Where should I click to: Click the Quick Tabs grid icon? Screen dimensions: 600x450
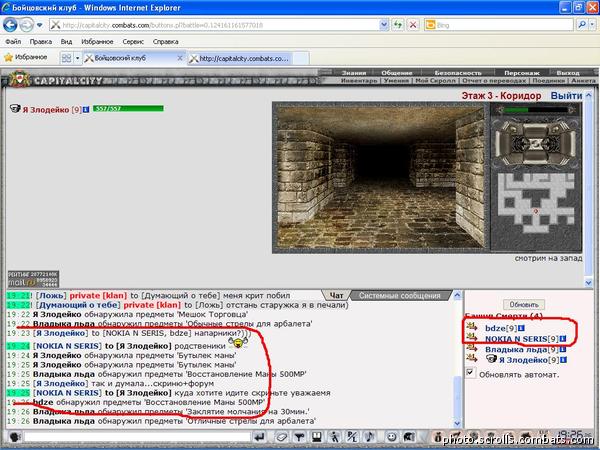tap(67, 58)
